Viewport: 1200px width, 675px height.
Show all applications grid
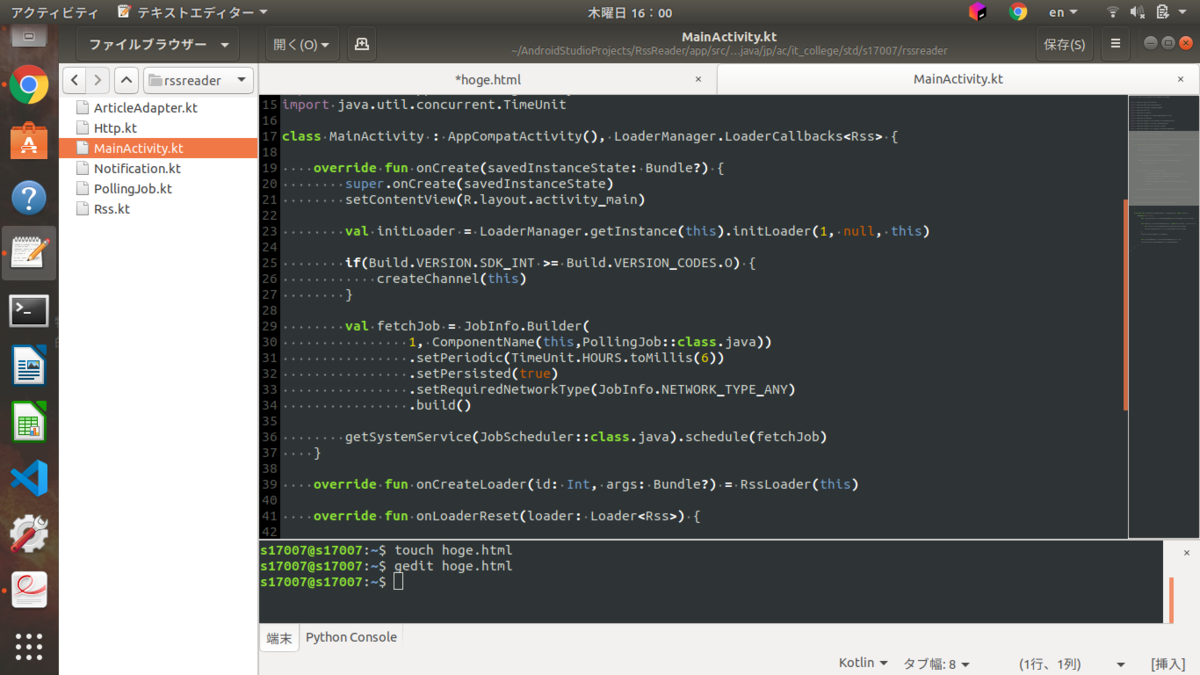[x=29, y=646]
